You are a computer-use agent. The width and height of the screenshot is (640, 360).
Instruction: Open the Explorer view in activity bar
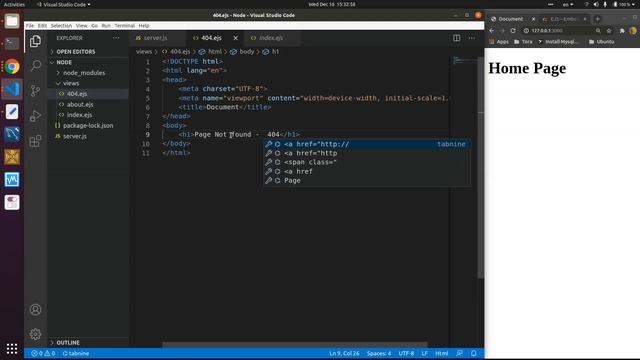pos(36,41)
